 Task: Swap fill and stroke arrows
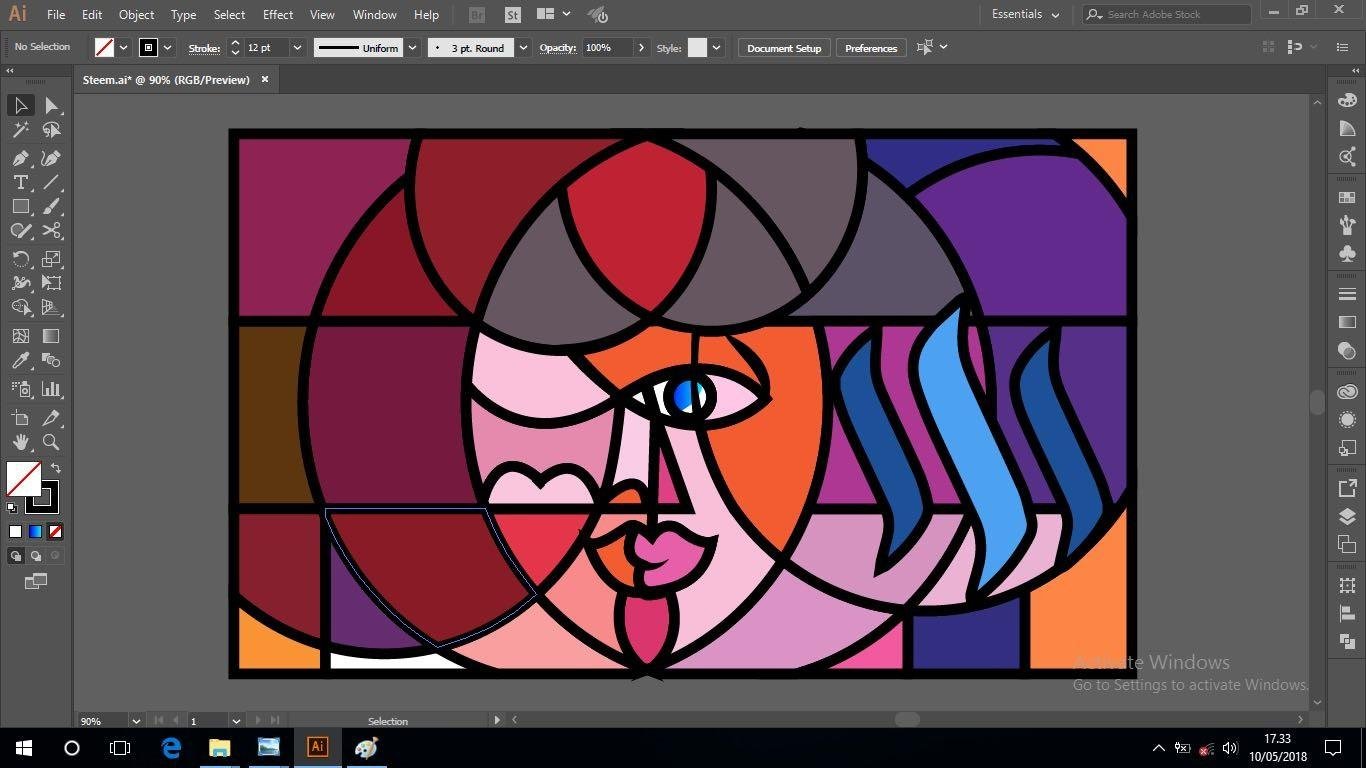click(x=56, y=467)
